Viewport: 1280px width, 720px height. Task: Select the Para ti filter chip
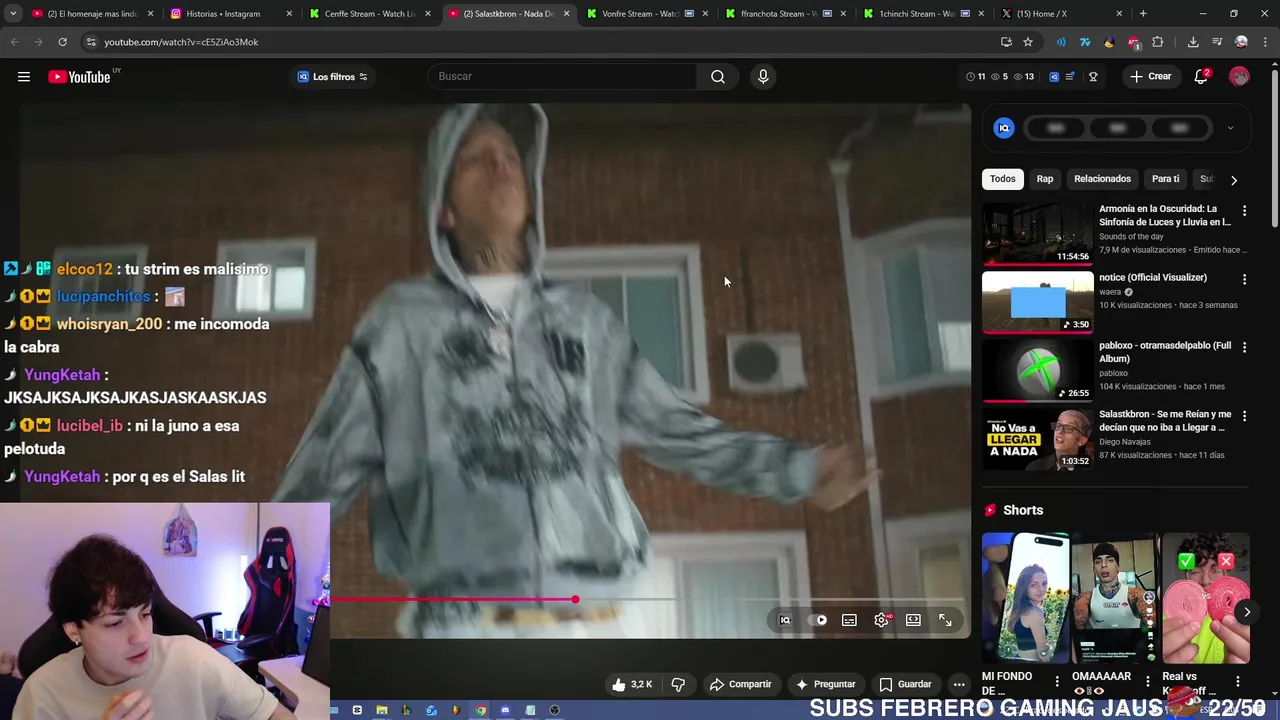1165,179
